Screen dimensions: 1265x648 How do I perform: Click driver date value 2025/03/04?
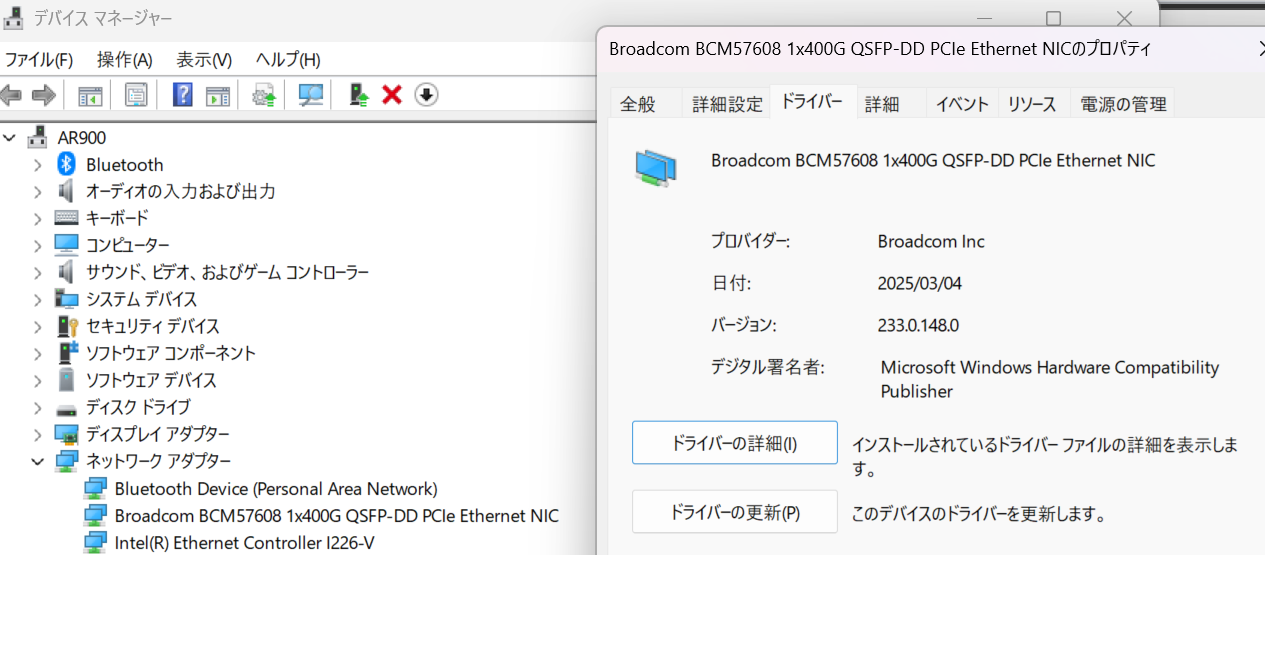pos(920,284)
